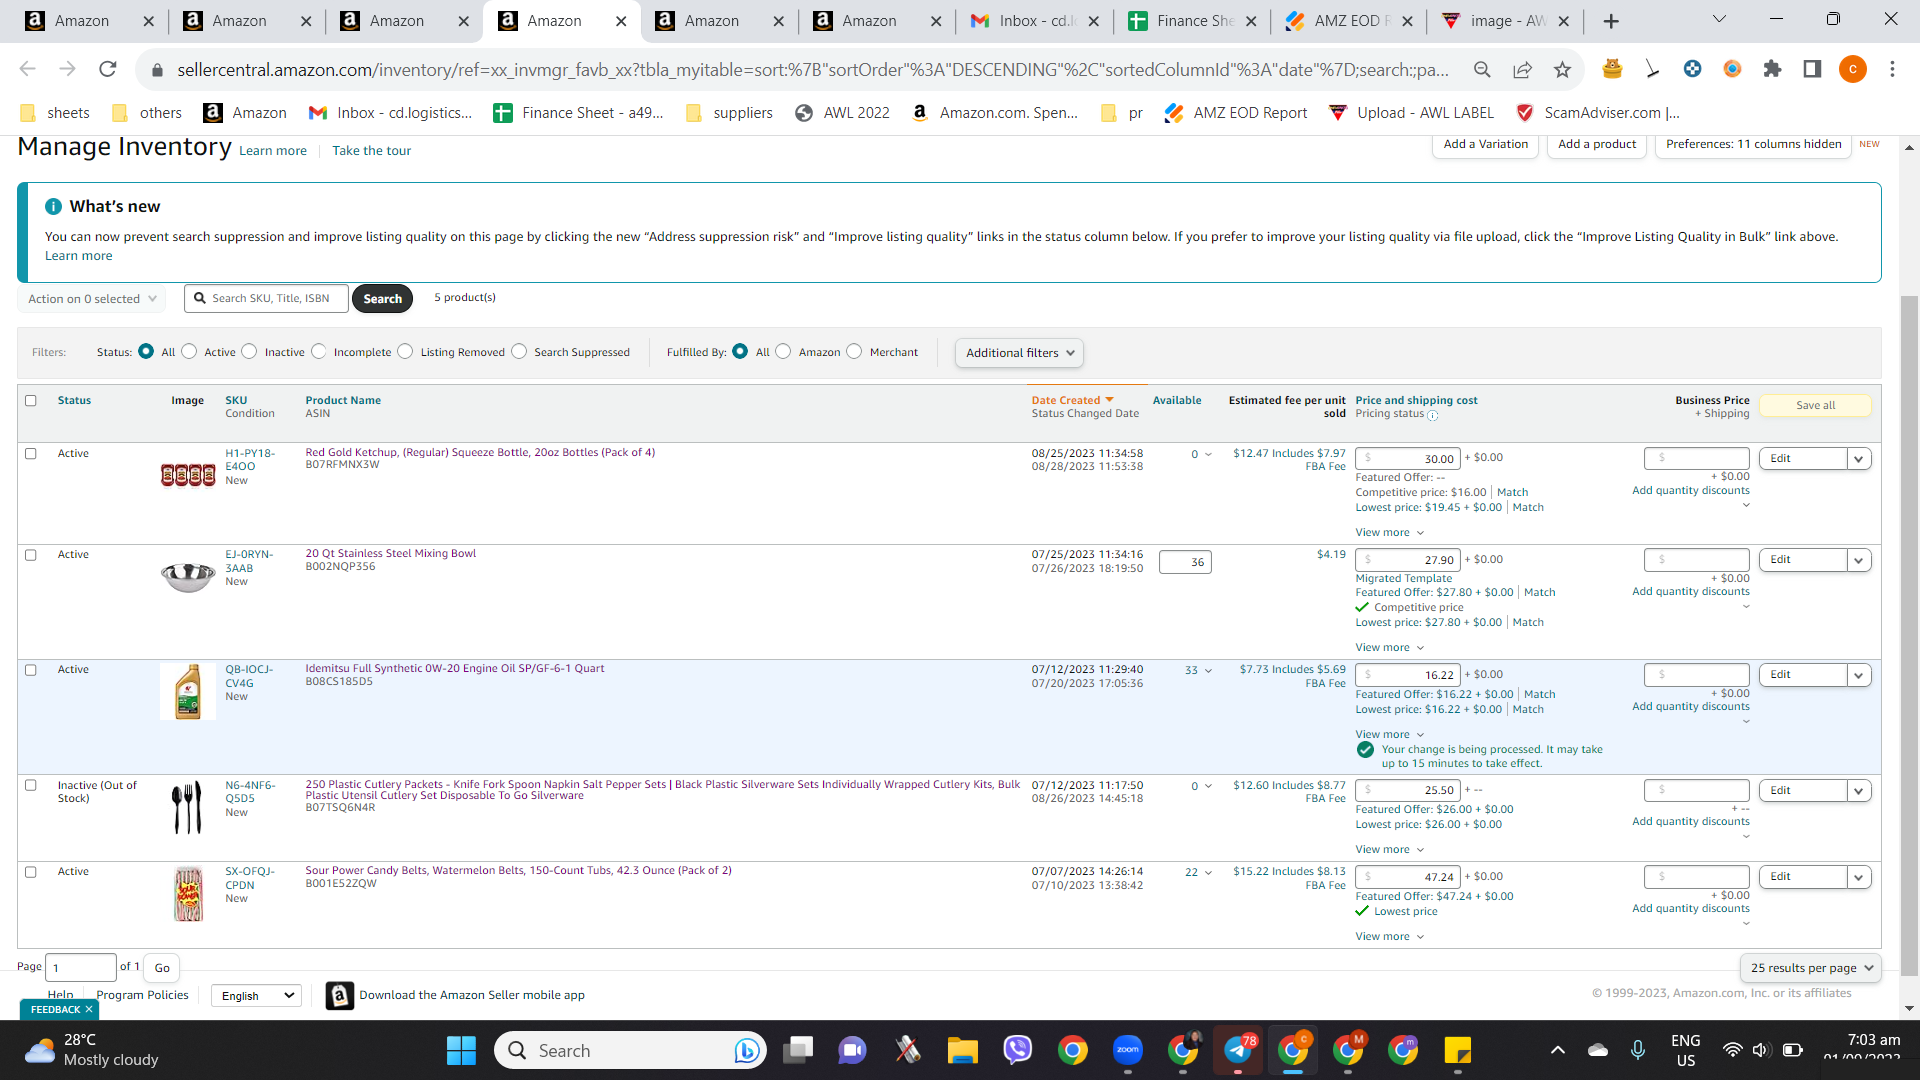
Task: Switch to the image - AWL tab
Action: pyautogui.click(x=1506, y=21)
